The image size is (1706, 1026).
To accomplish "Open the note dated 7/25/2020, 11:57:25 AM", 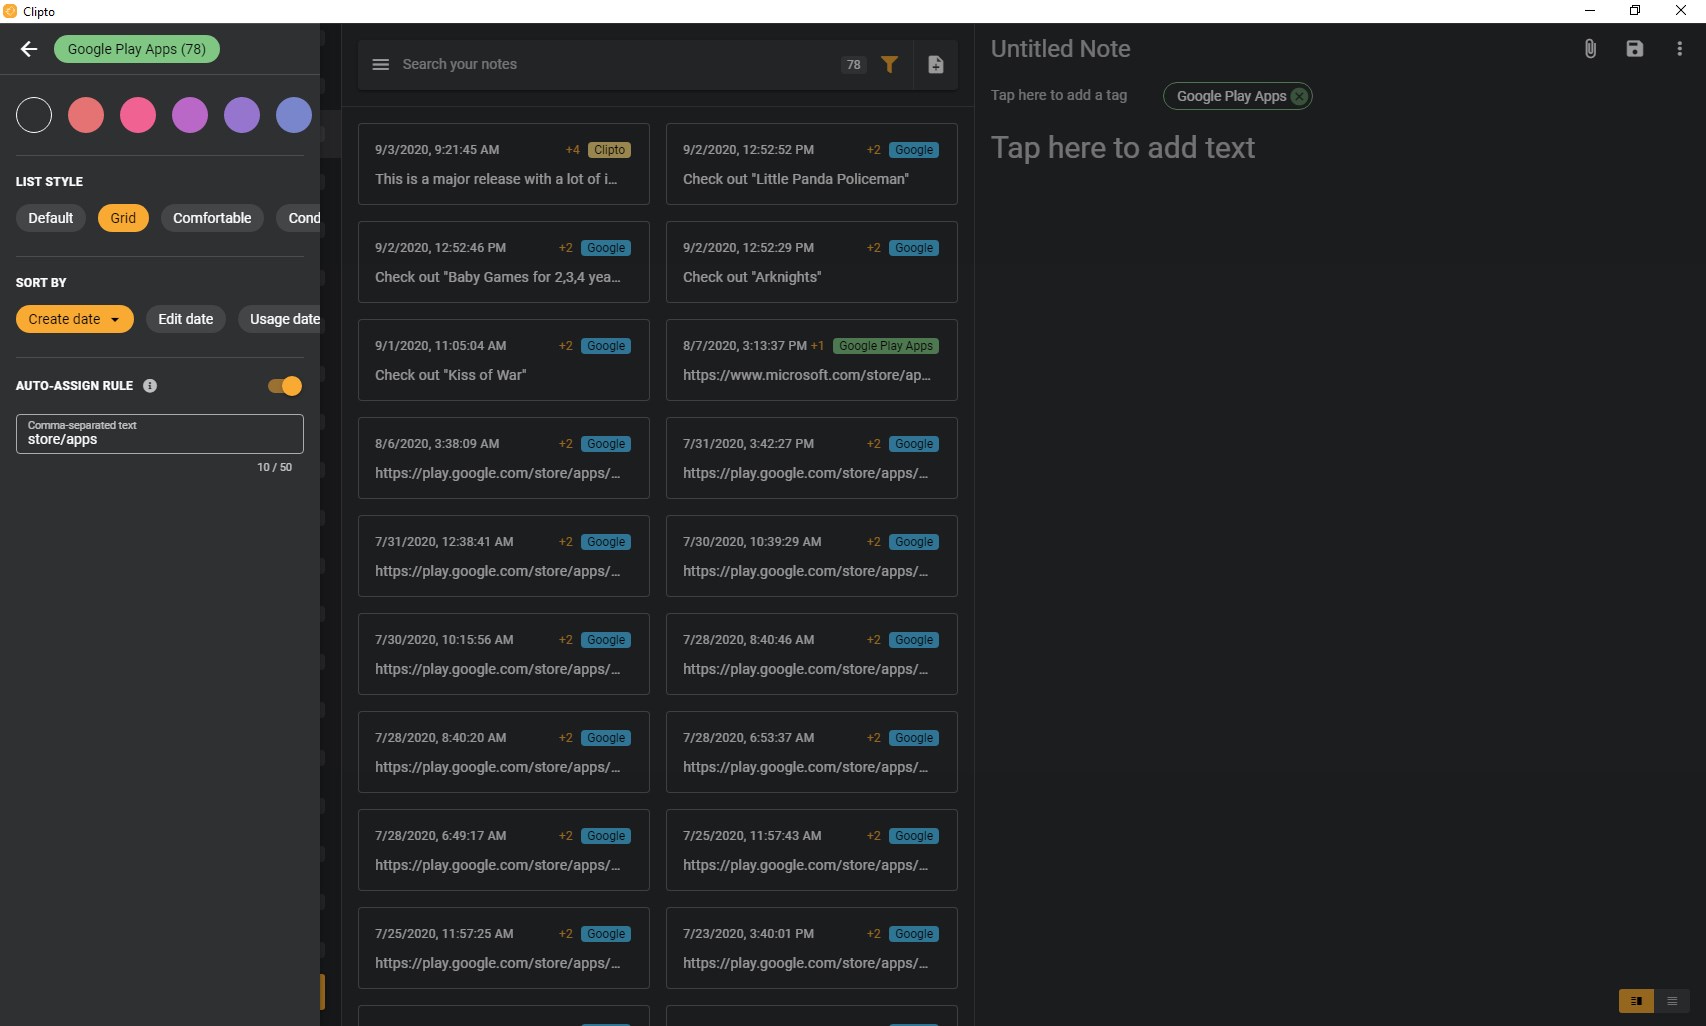I will pos(504,948).
